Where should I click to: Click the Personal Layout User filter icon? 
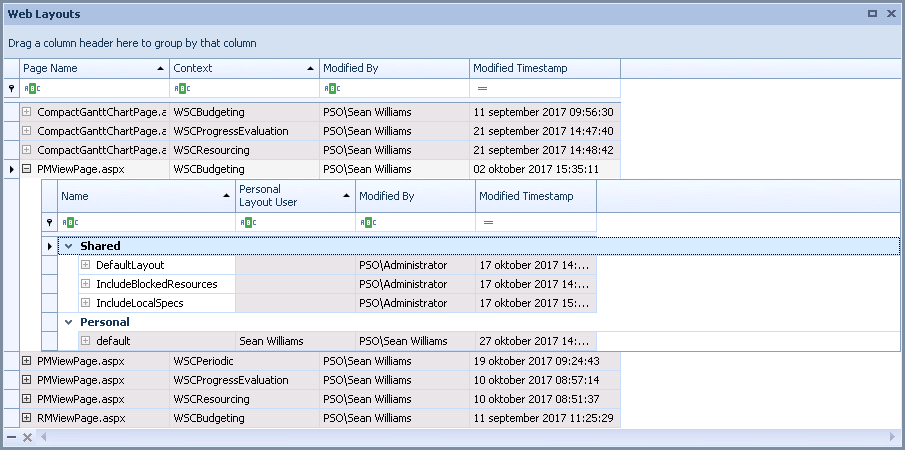click(x=245, y=222)
